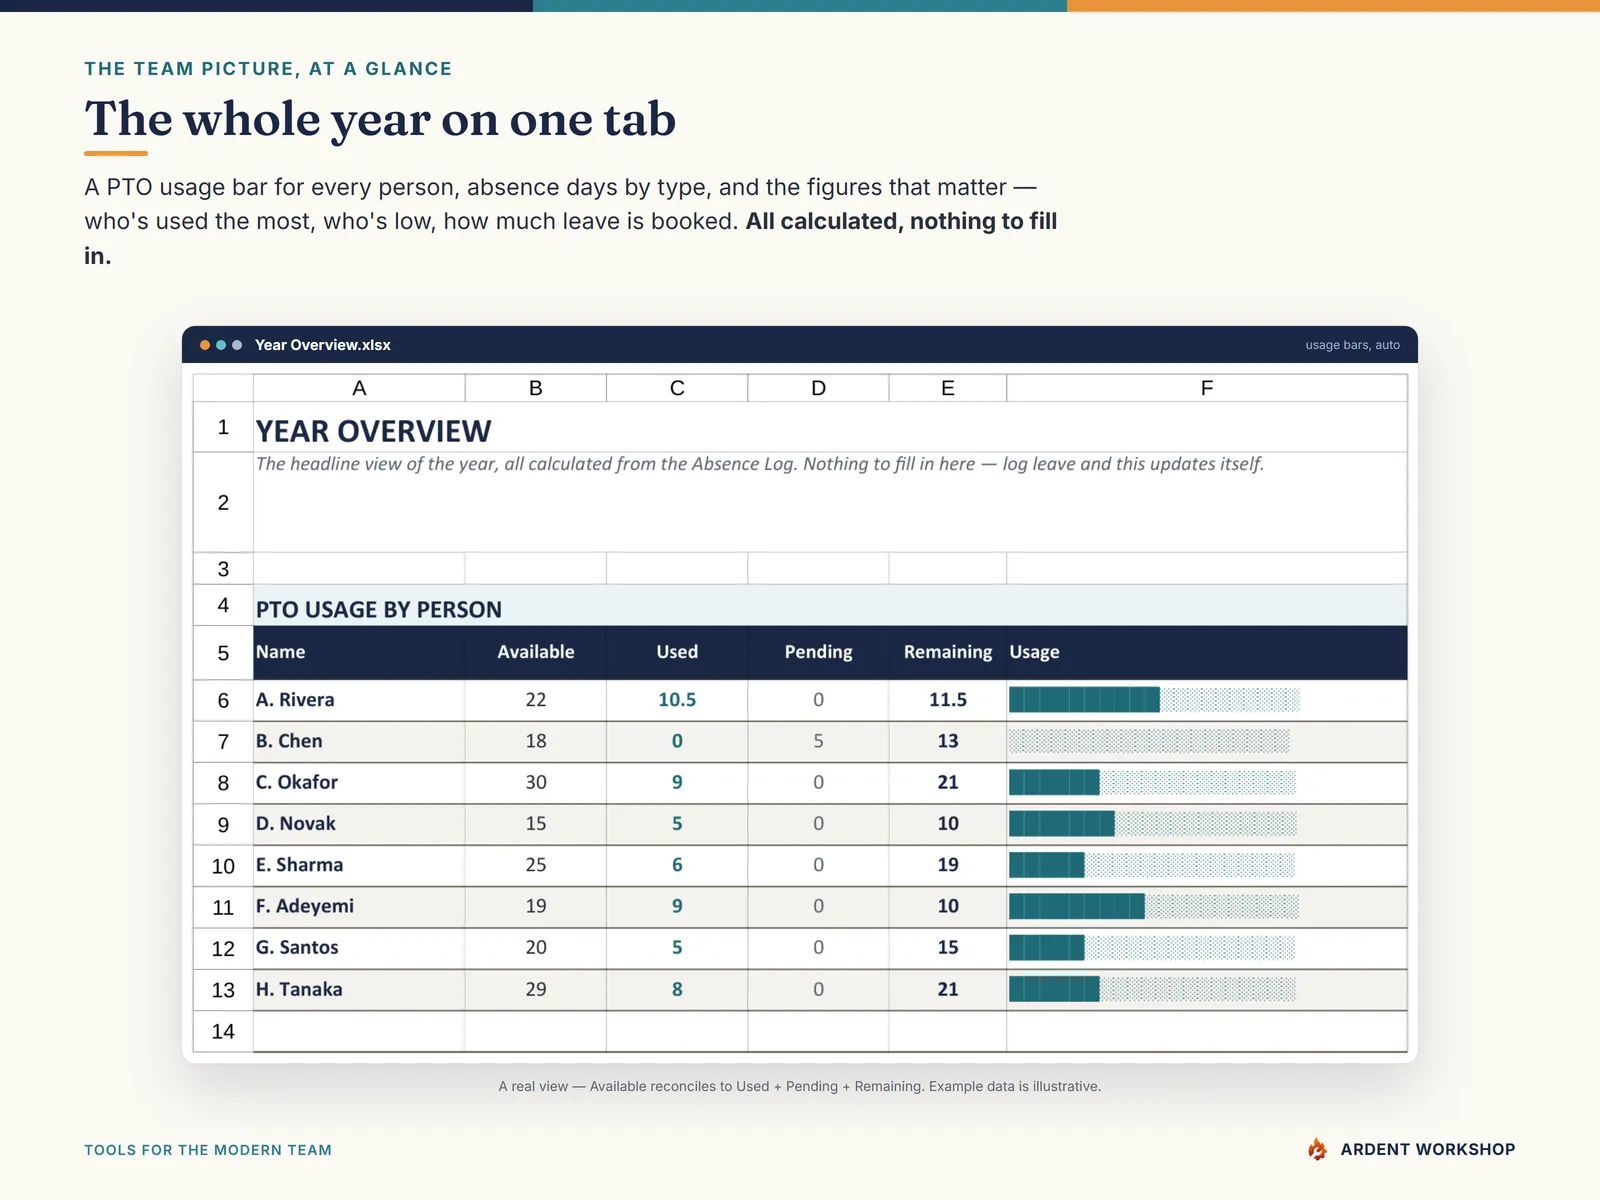Click B. Chen's empty usage bar

1149,741
